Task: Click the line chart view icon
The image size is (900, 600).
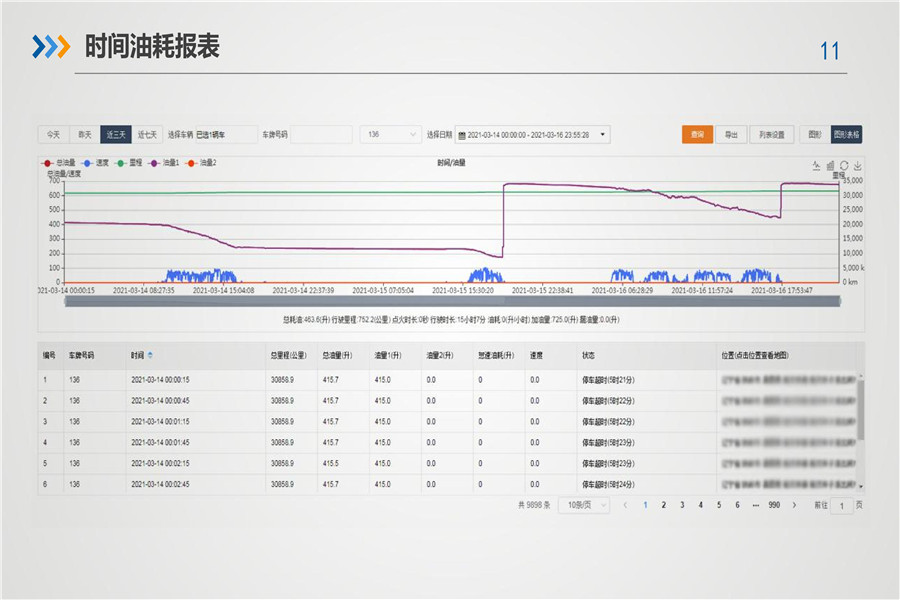Action: click(x=817, y=165)
